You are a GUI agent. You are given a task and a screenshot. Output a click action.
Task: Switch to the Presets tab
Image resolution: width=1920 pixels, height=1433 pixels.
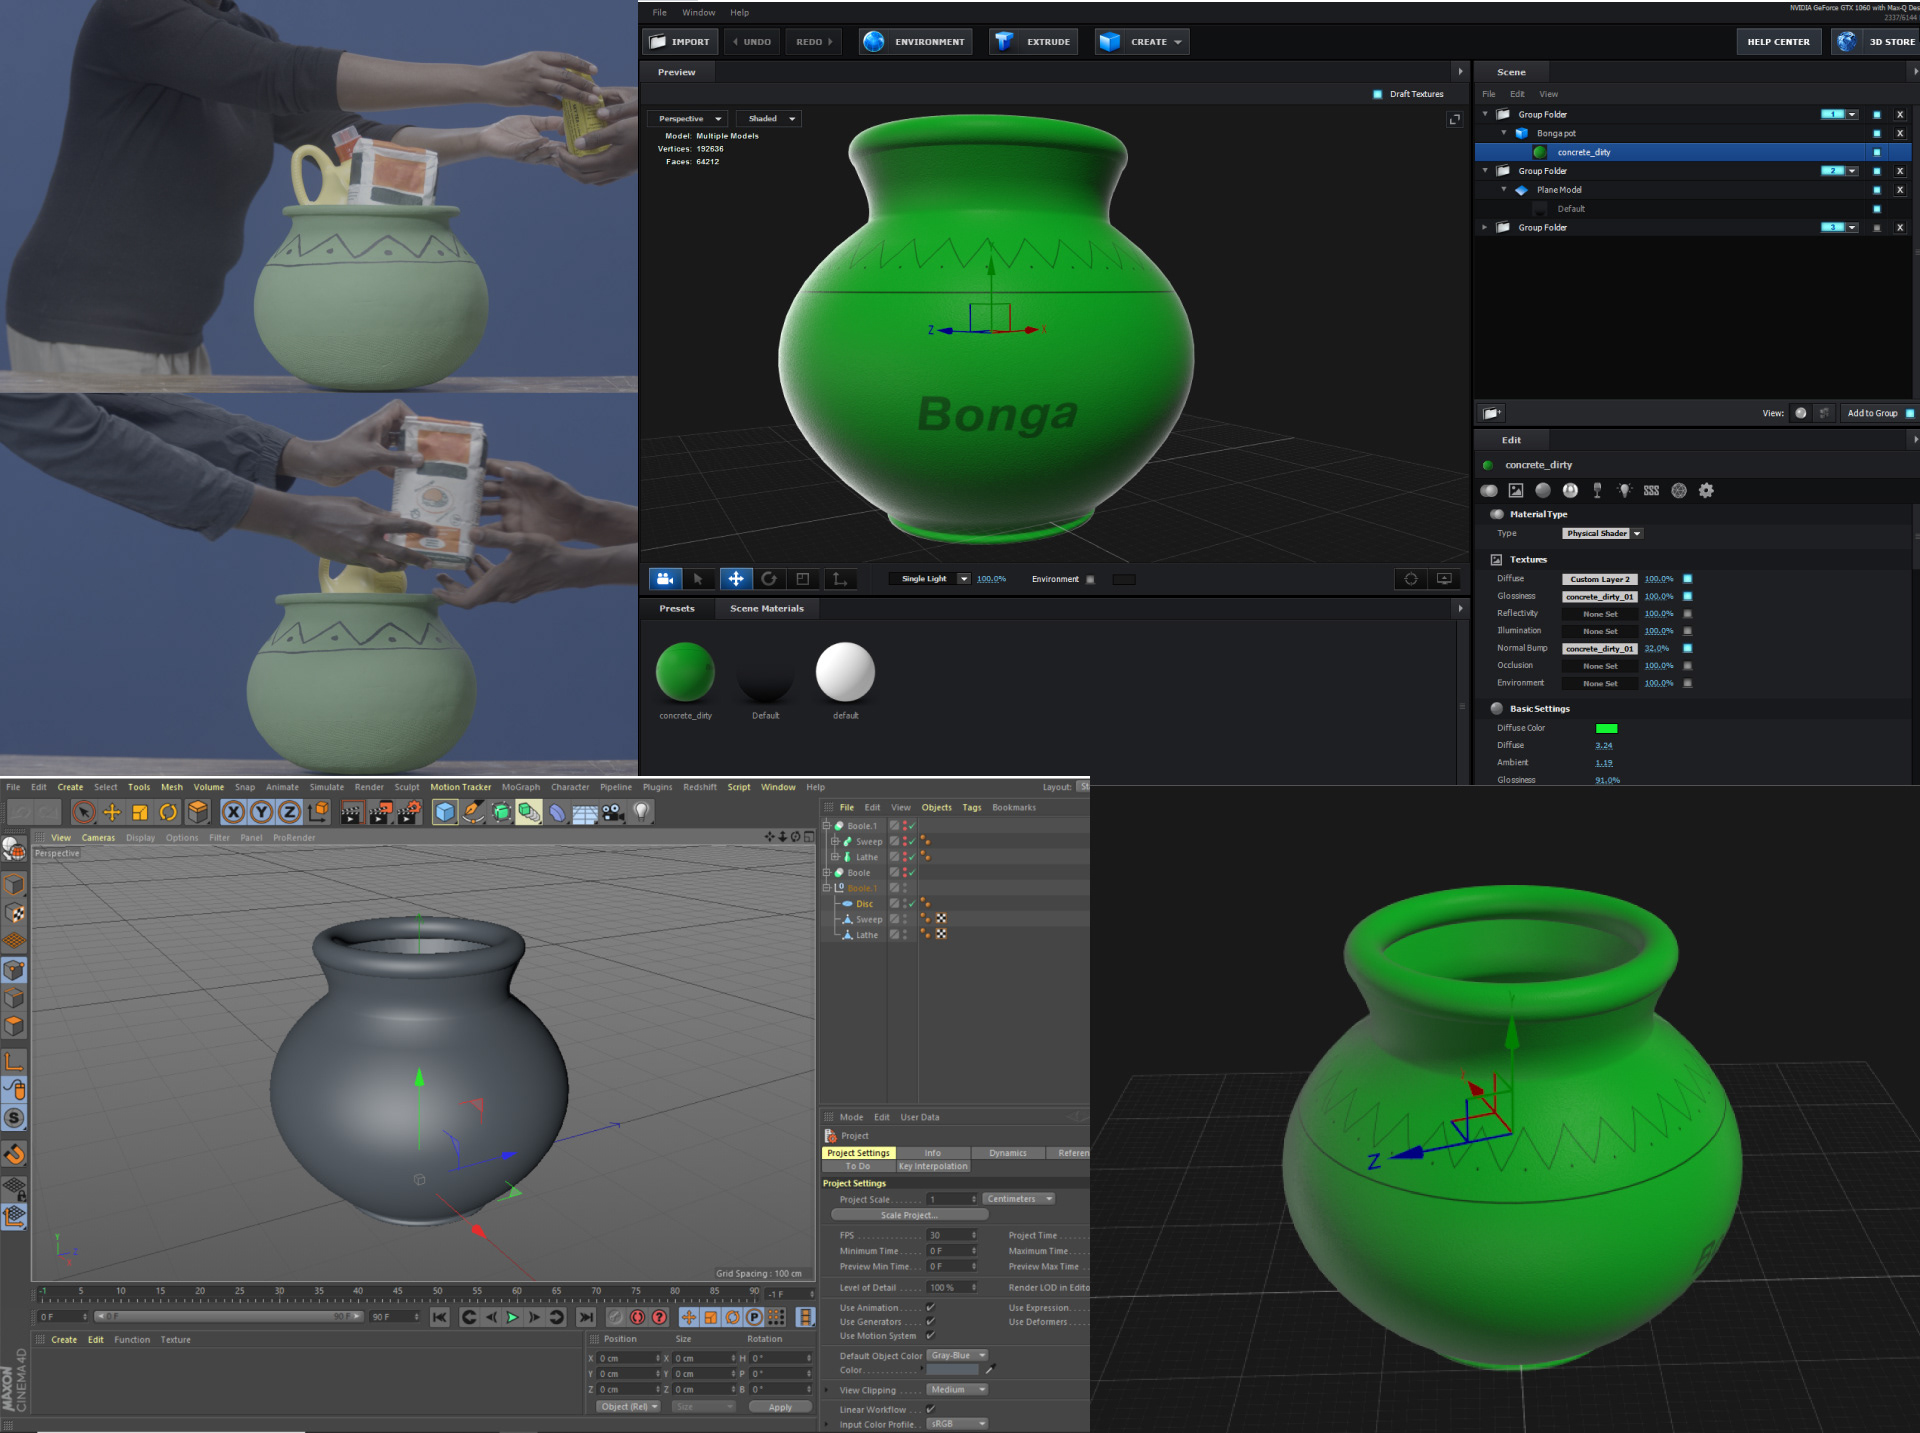677,608
